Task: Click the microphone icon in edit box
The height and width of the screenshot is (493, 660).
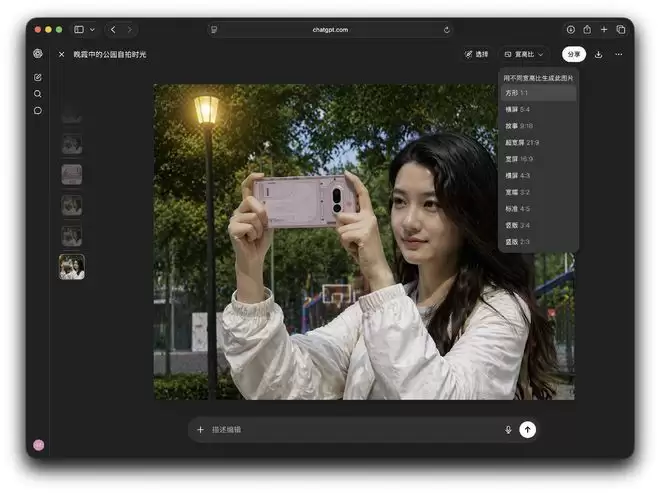Action: point(508,429)
